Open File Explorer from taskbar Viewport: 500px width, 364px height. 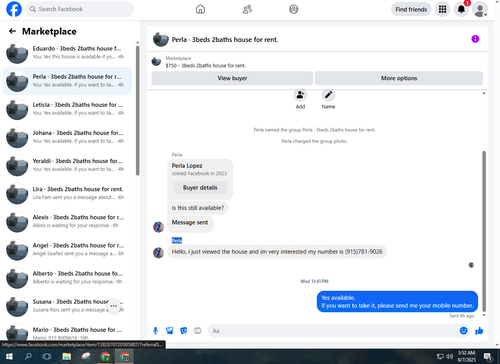pyautogui.click(x=67, y=356)
